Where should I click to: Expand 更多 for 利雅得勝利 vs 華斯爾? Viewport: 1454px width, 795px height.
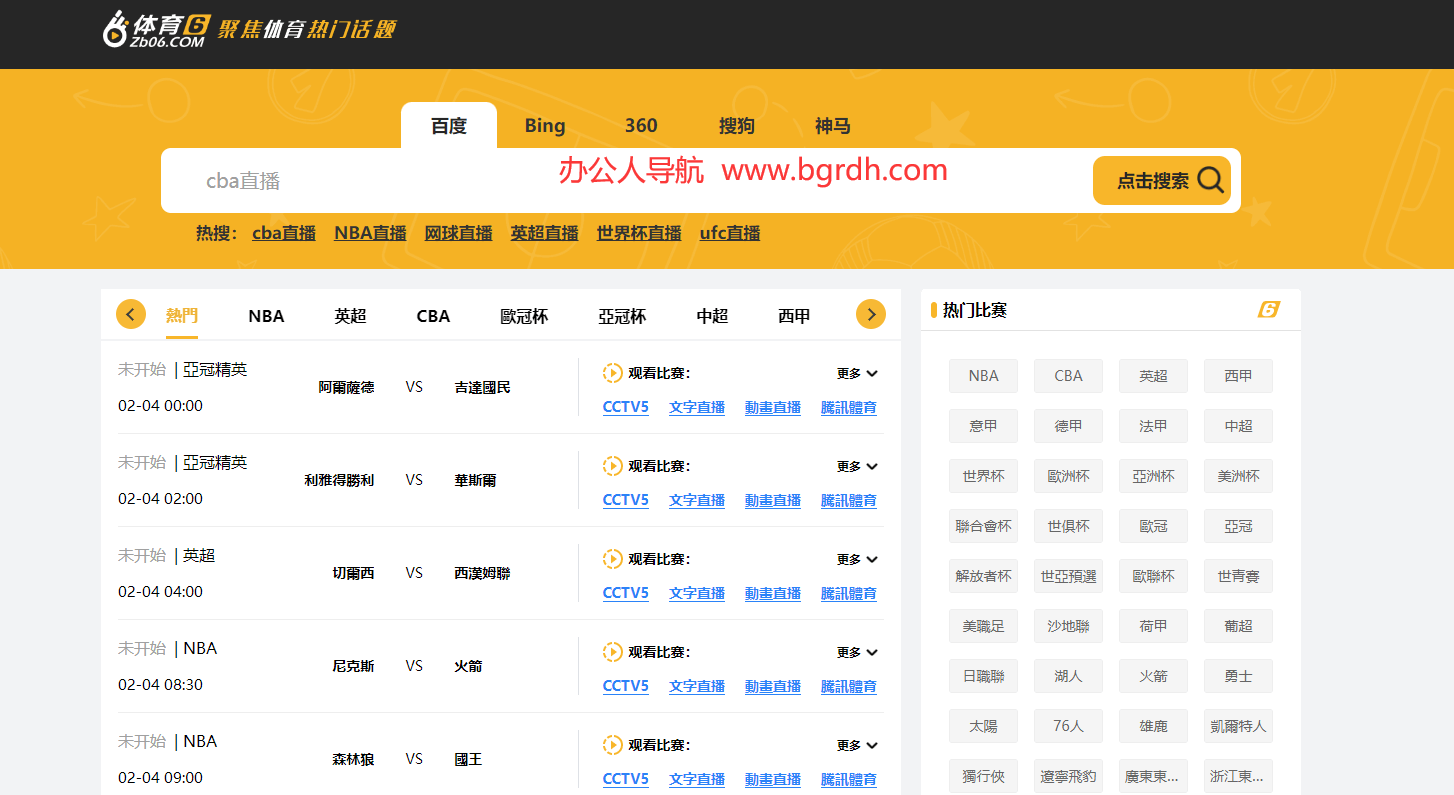857,466
